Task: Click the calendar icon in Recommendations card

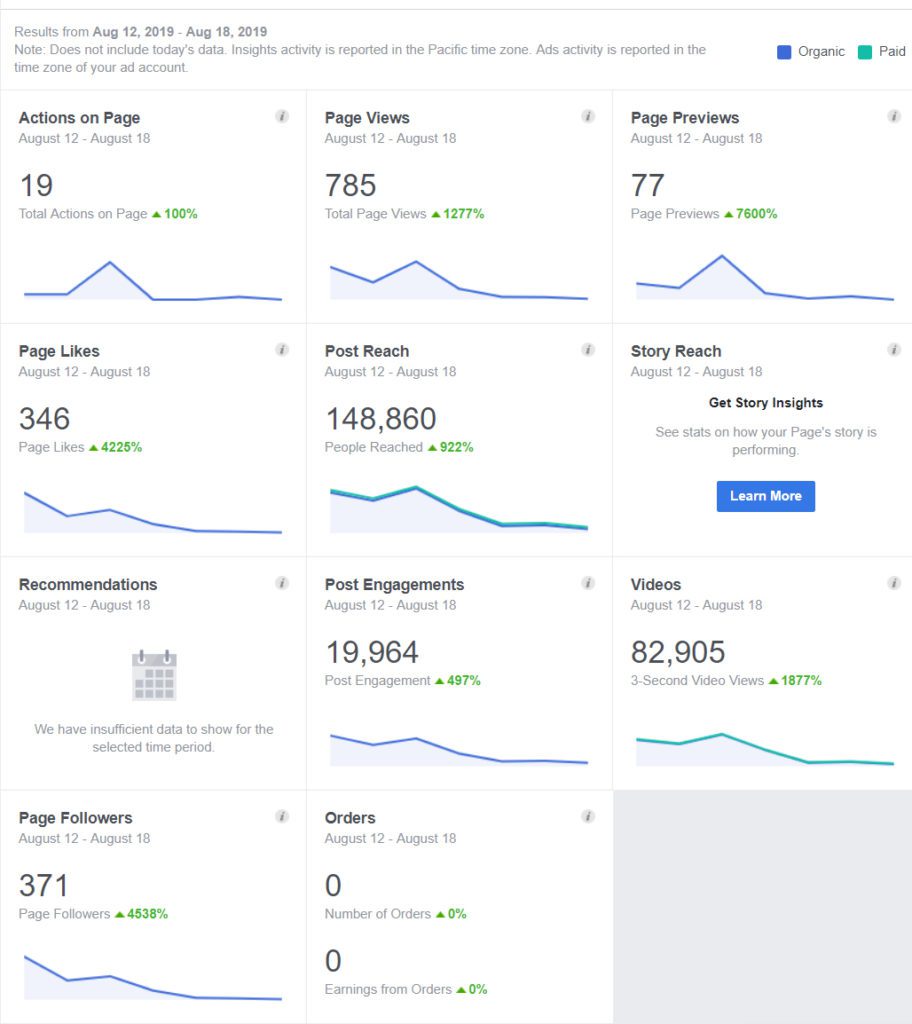Action: (152, 674)
